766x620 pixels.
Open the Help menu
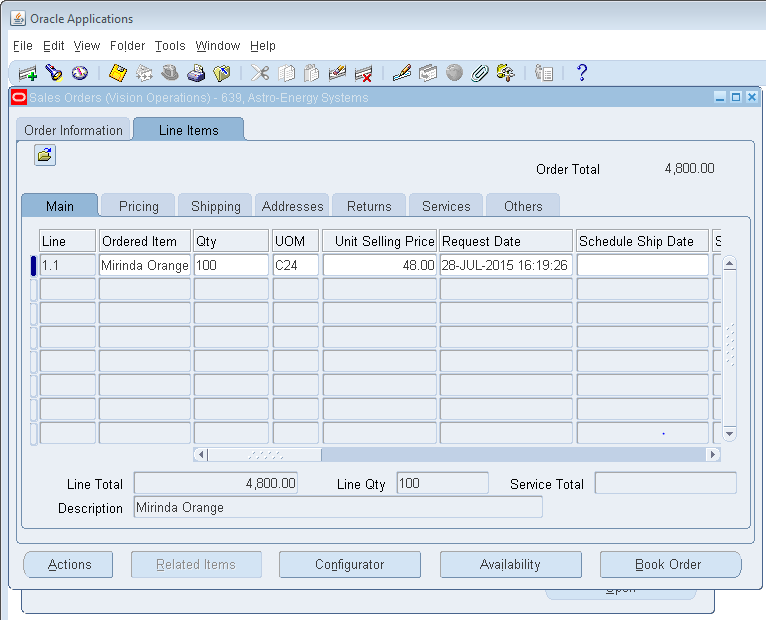pyautogui.click(x=263, y=46)
